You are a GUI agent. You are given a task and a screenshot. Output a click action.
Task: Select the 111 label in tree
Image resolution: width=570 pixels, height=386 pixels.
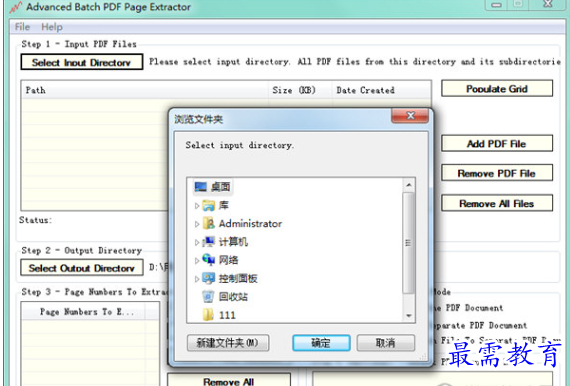point(227,315)
